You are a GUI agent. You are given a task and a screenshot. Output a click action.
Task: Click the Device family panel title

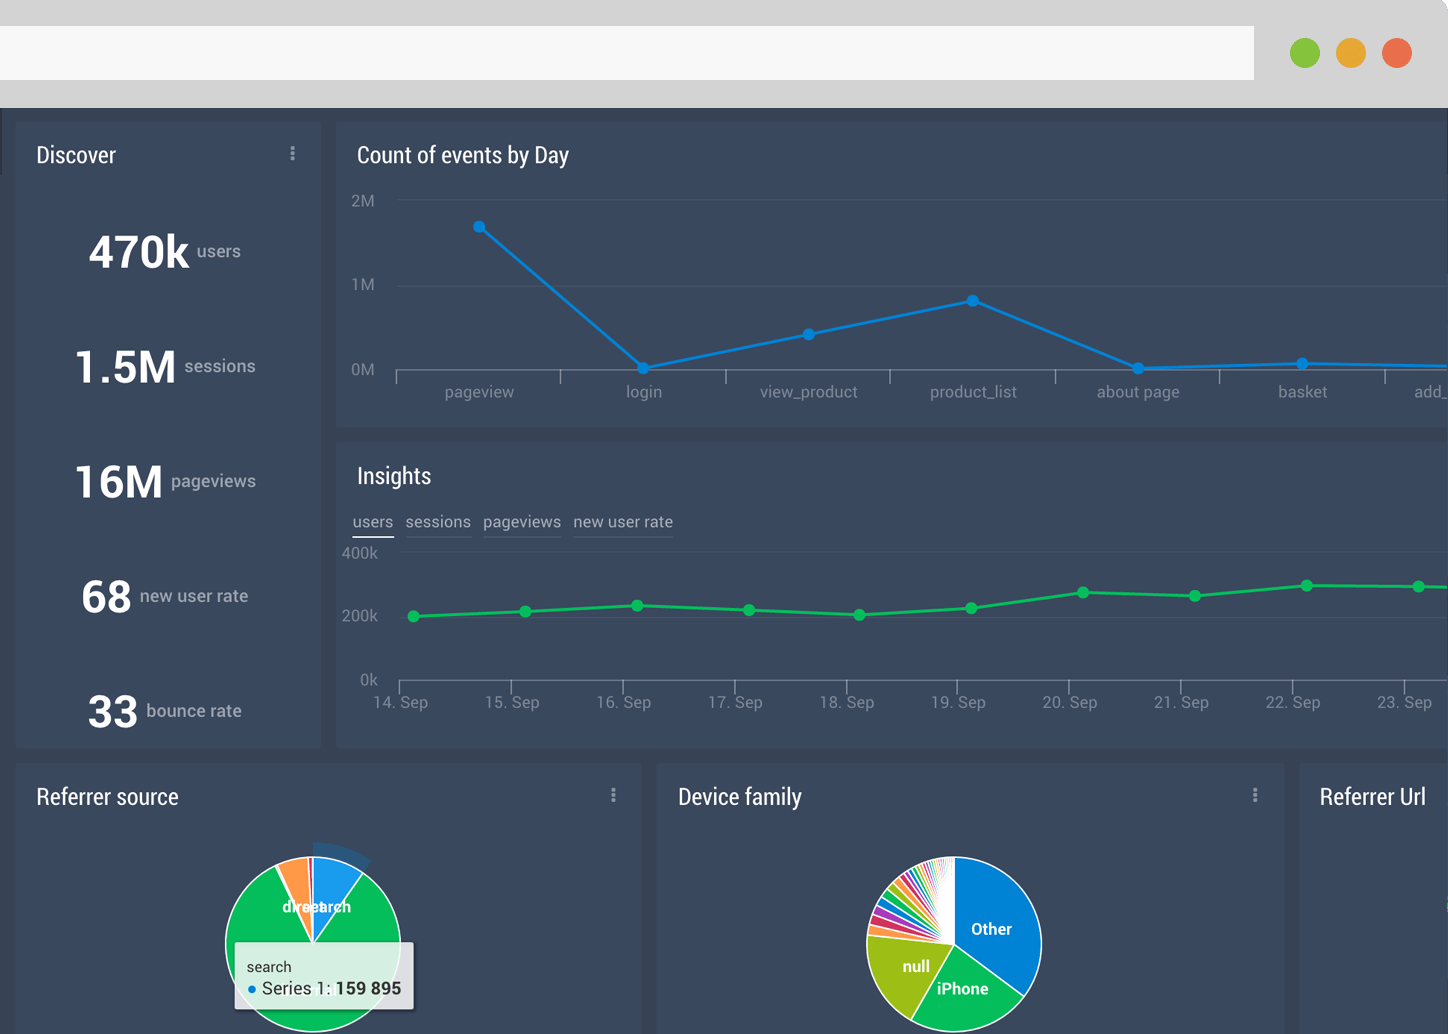pos(740,797)
